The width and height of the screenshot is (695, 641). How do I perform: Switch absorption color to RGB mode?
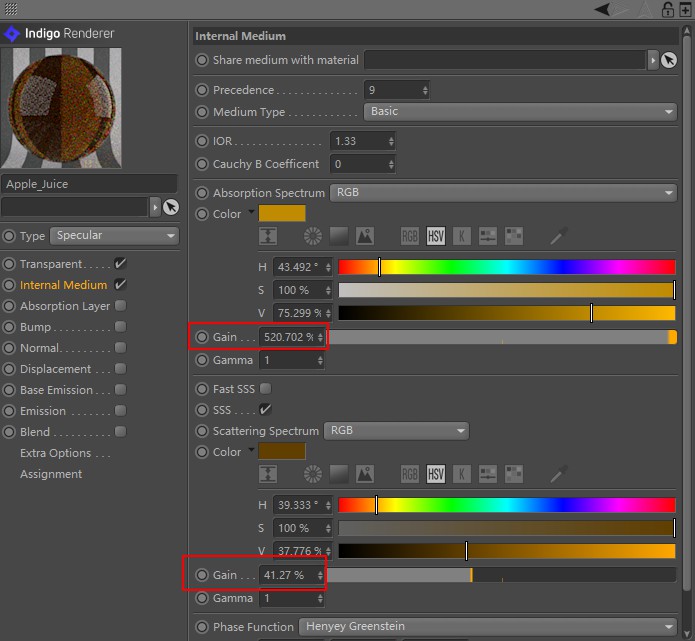pyautogui.click(x=410, y=237)
